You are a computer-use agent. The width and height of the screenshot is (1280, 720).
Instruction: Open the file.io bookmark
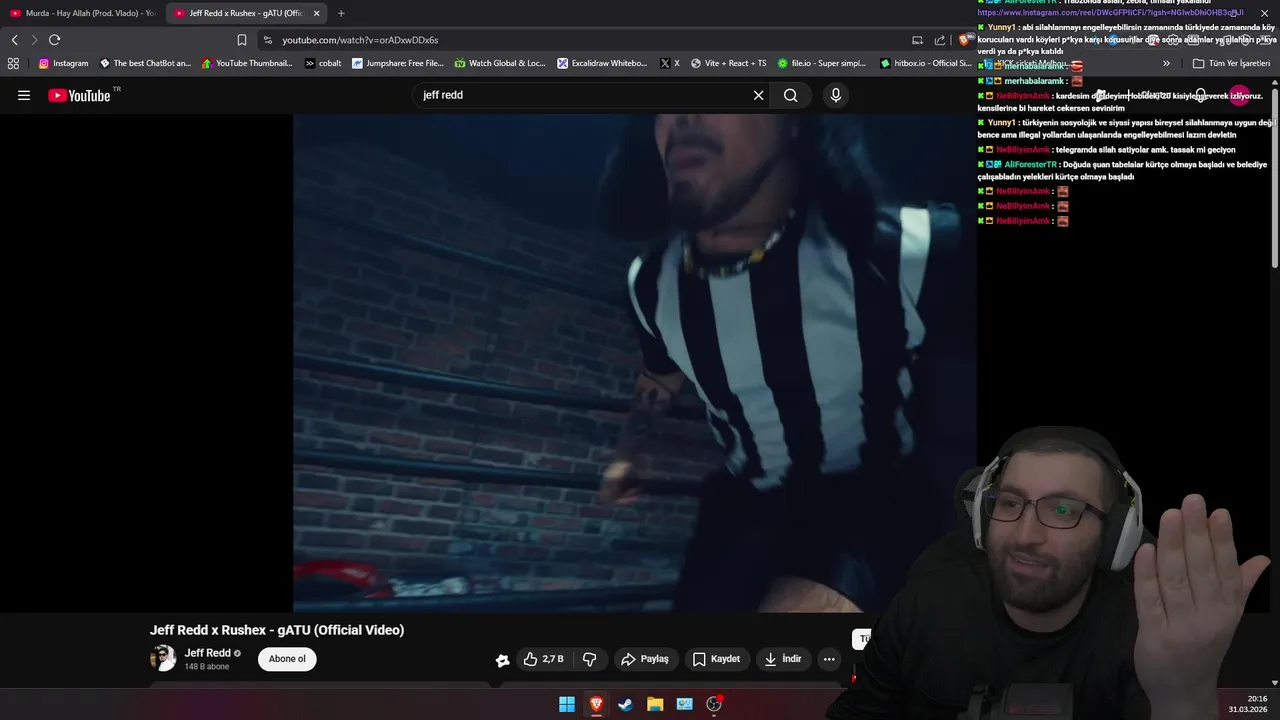(x=821, y=63)
